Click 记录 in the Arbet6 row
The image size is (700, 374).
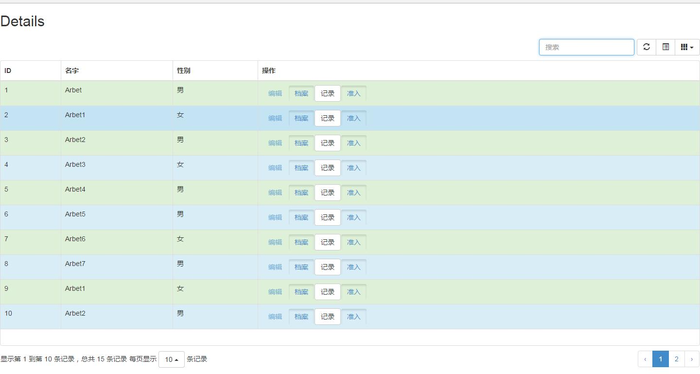pyautogui.click(x=328, y=242)
